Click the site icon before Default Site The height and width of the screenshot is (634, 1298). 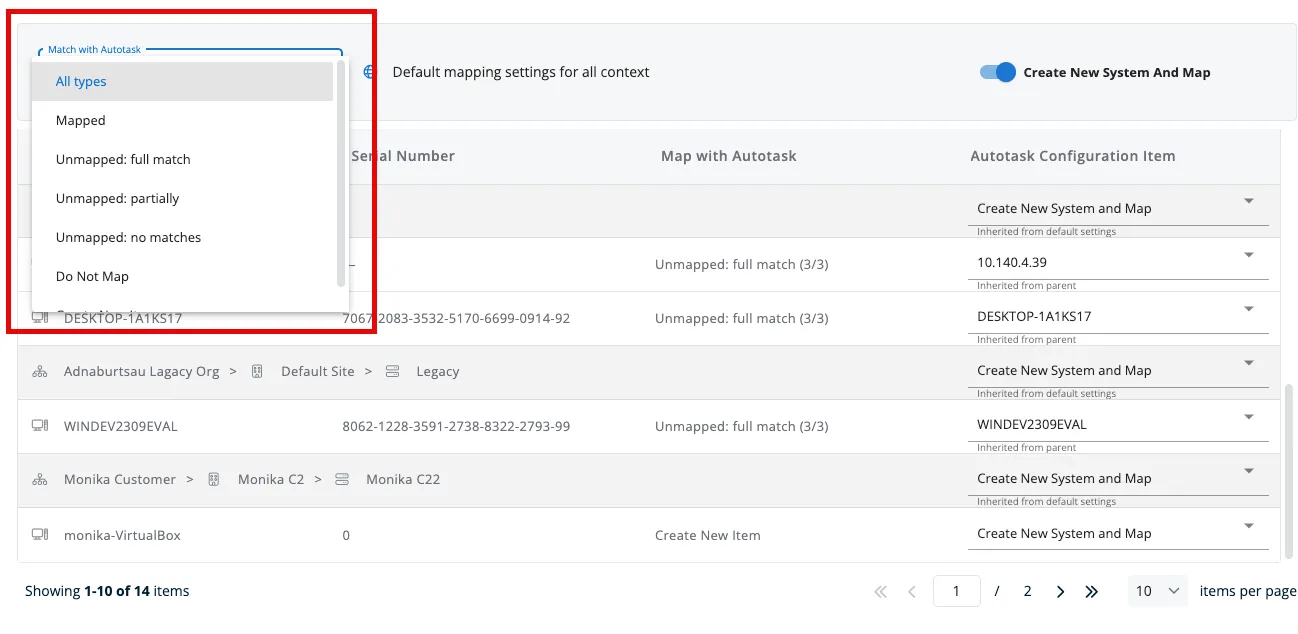pyautogui.click(x=257, y=371)
